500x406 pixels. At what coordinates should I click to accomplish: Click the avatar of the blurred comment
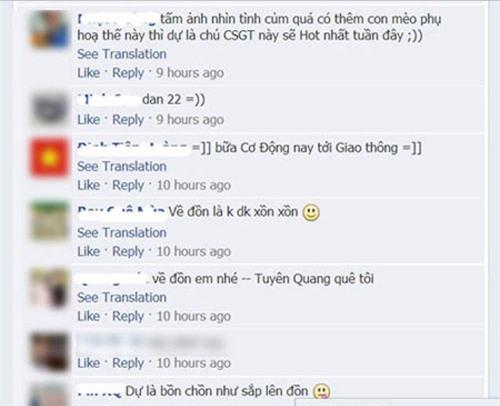49,352
